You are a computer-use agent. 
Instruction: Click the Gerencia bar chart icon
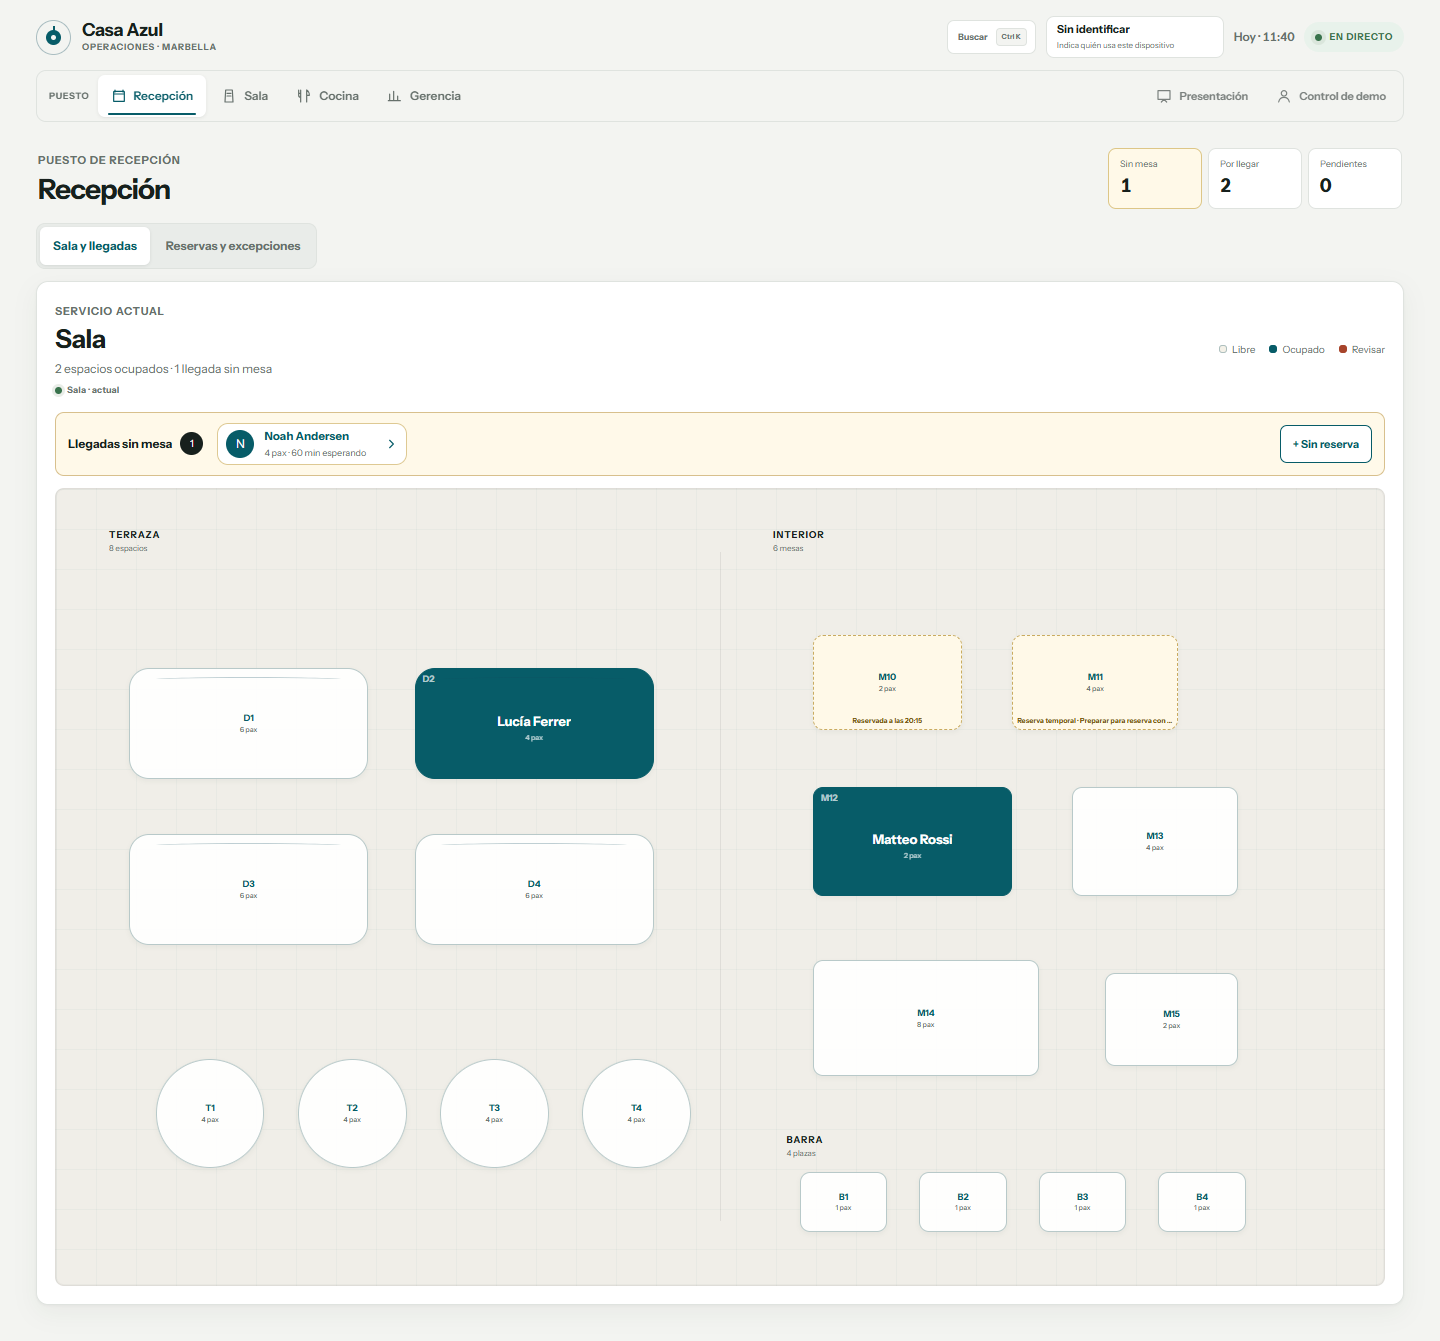394,96
